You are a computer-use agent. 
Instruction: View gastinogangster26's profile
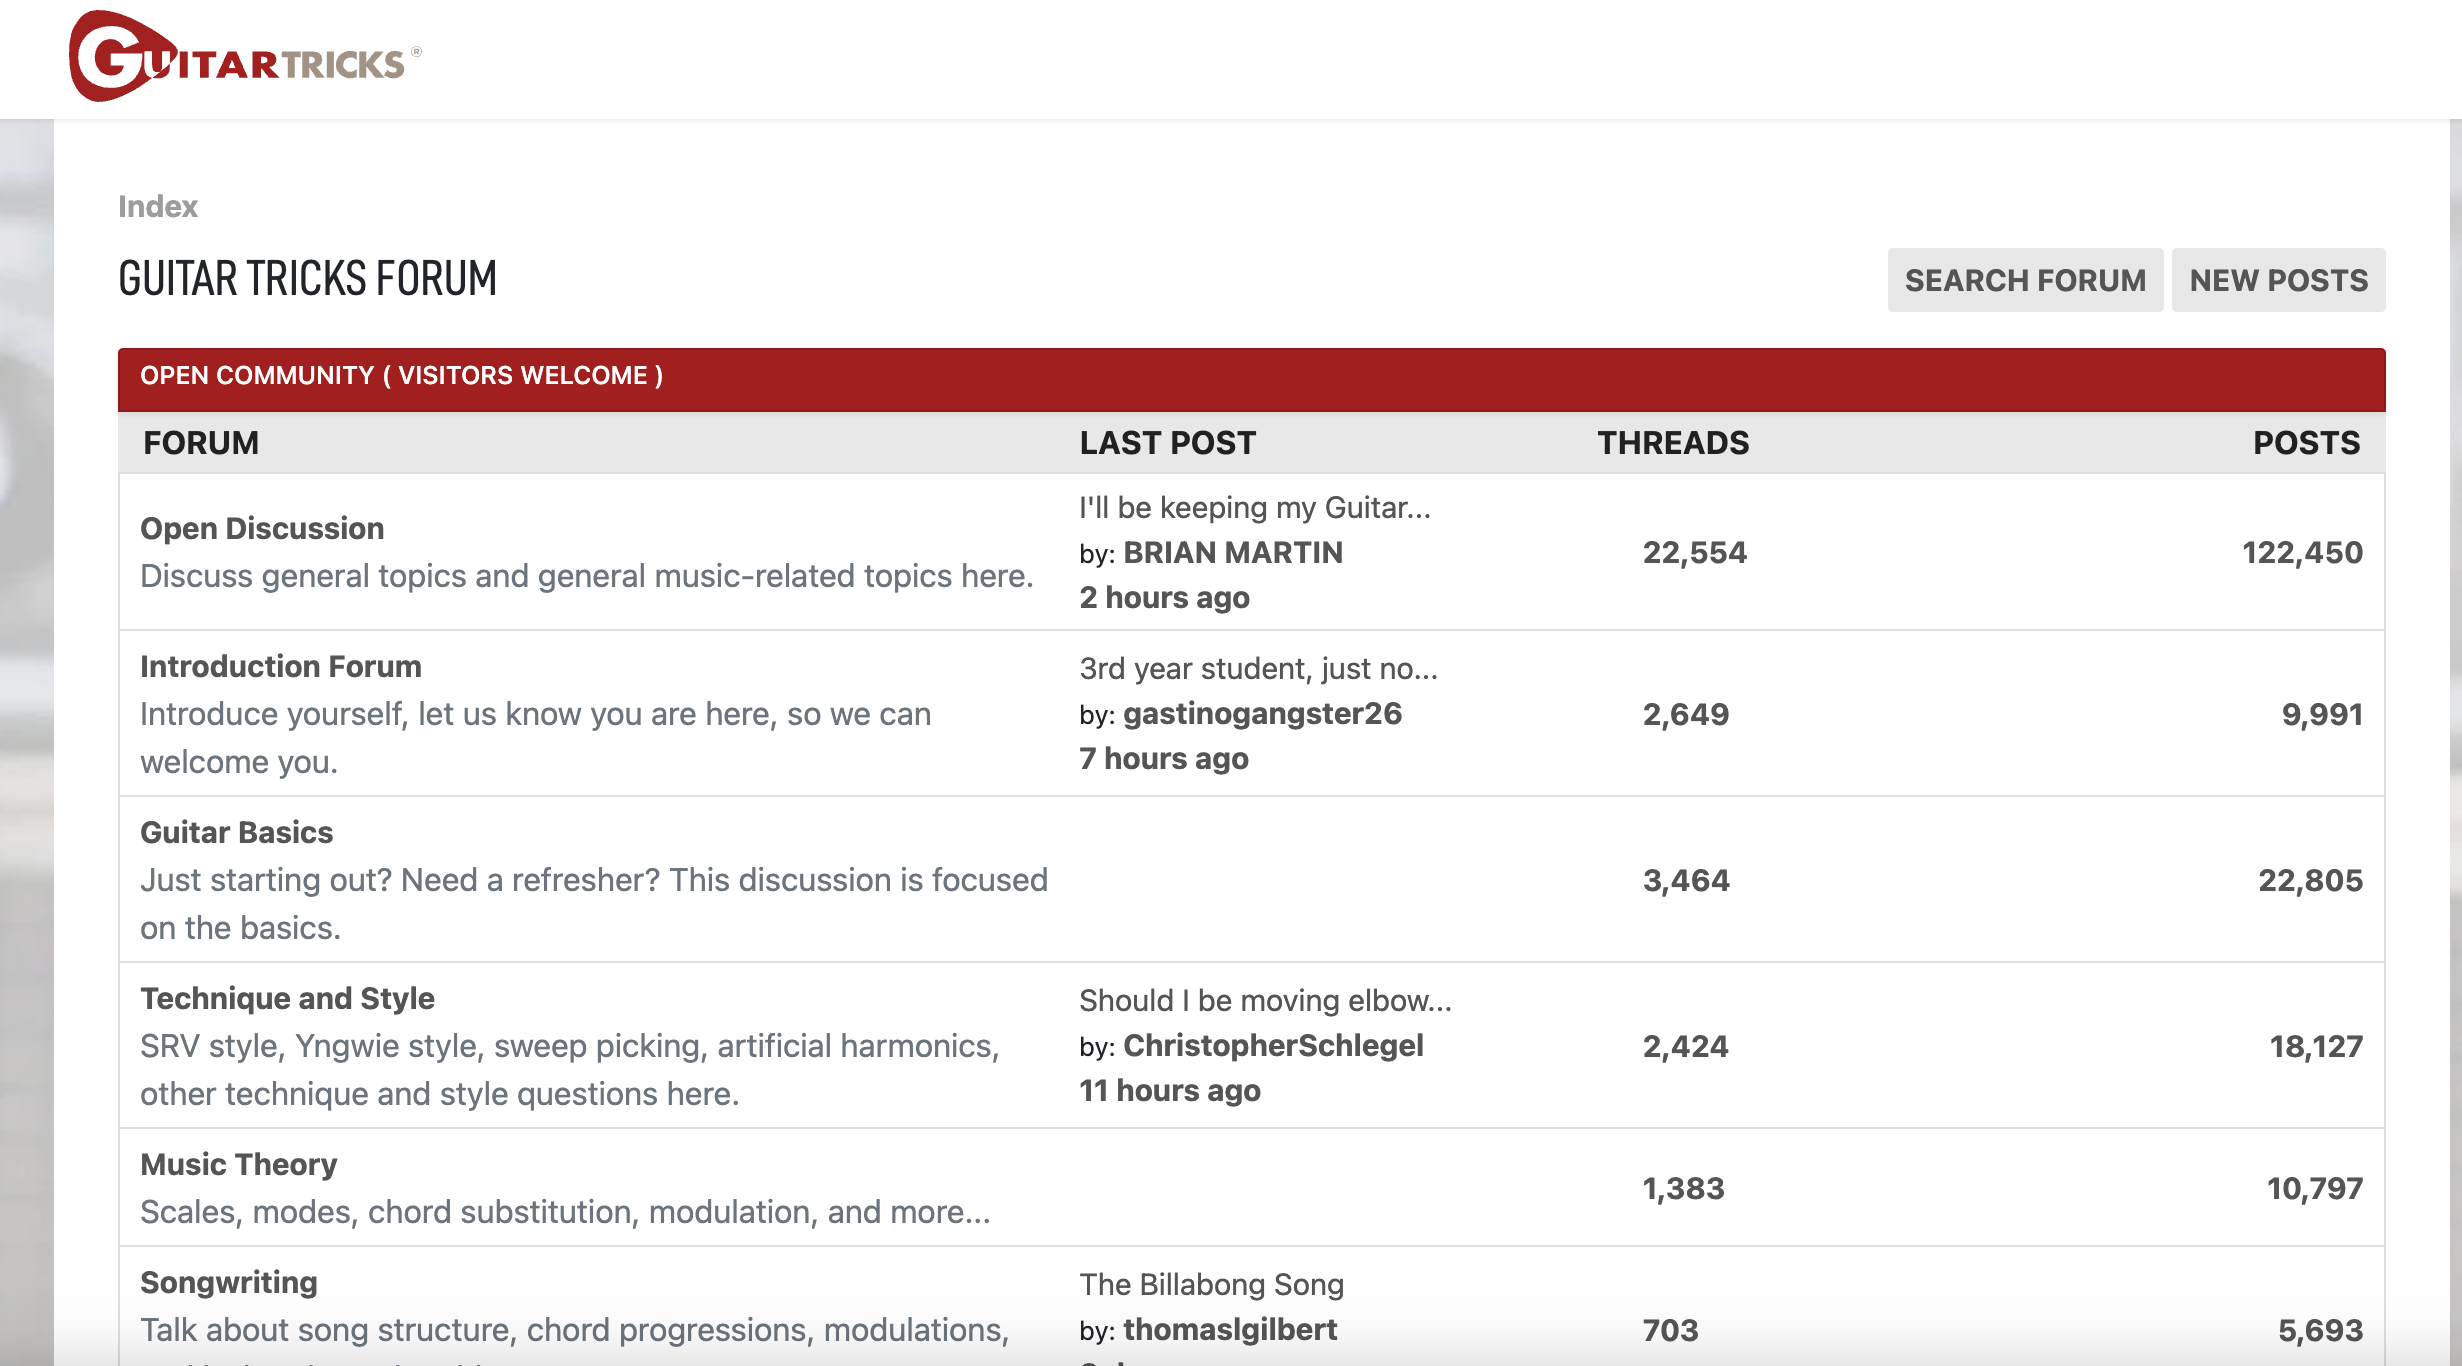coord(1262,714)
